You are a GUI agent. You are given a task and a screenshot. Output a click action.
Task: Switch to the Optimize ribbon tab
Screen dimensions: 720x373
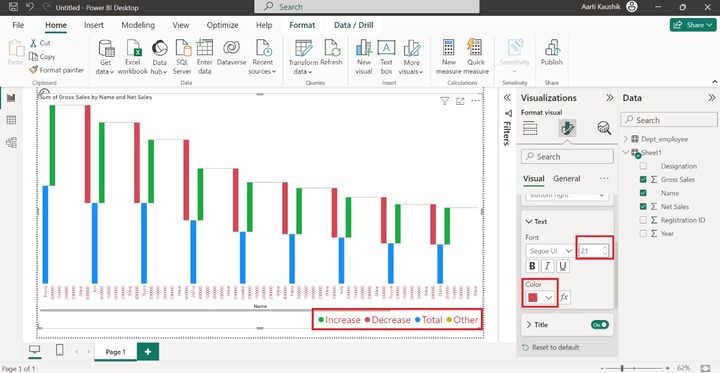[x=222, y=25]
